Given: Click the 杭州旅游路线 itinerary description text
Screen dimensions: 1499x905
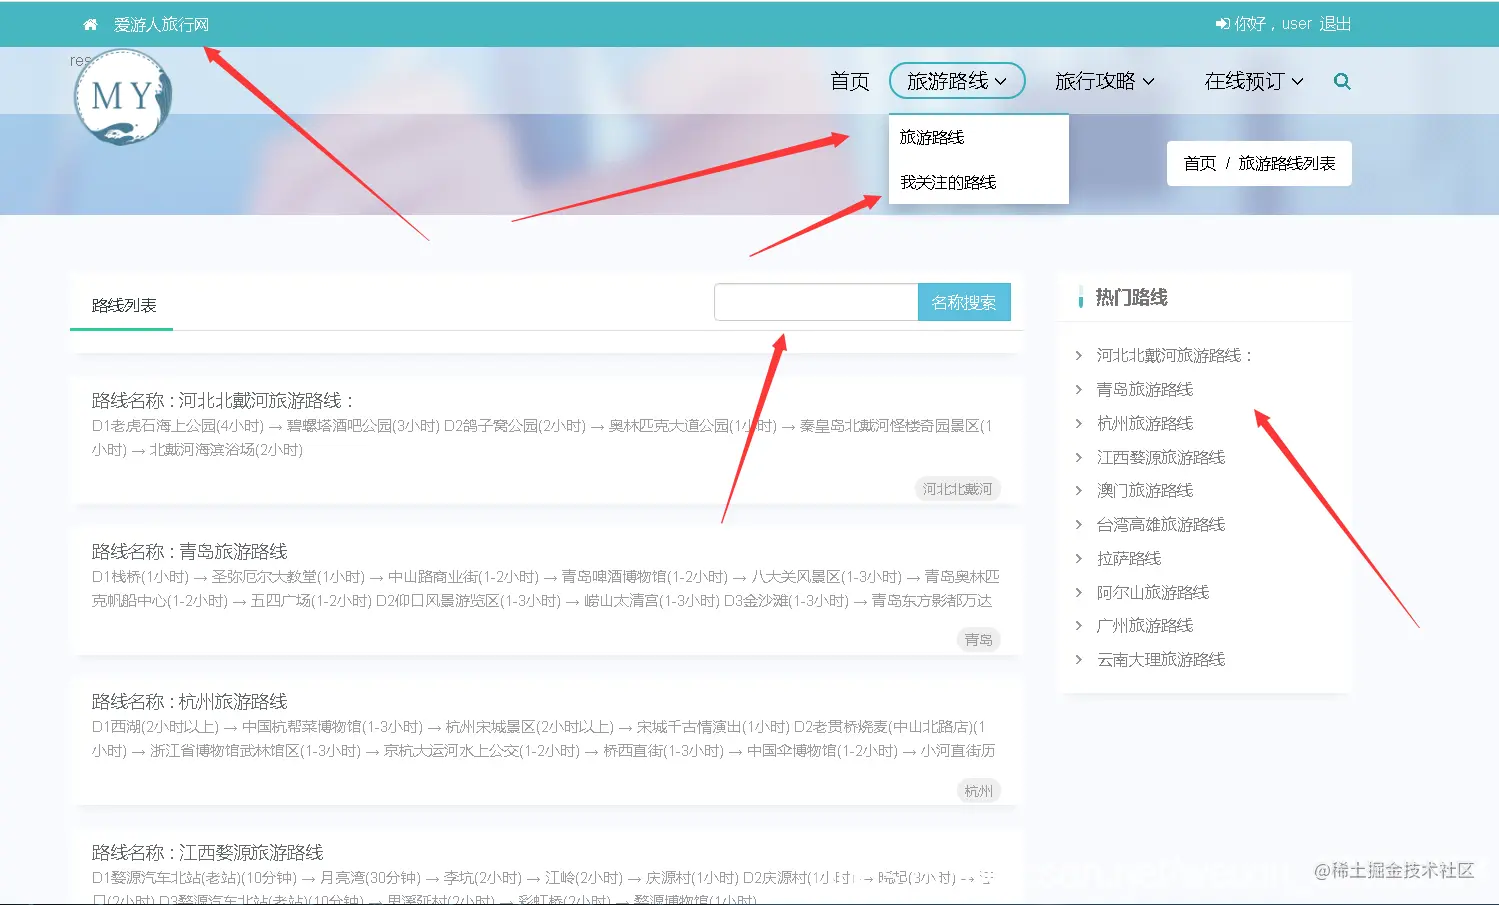Looking at the screenshot, I should pos(544,738).
